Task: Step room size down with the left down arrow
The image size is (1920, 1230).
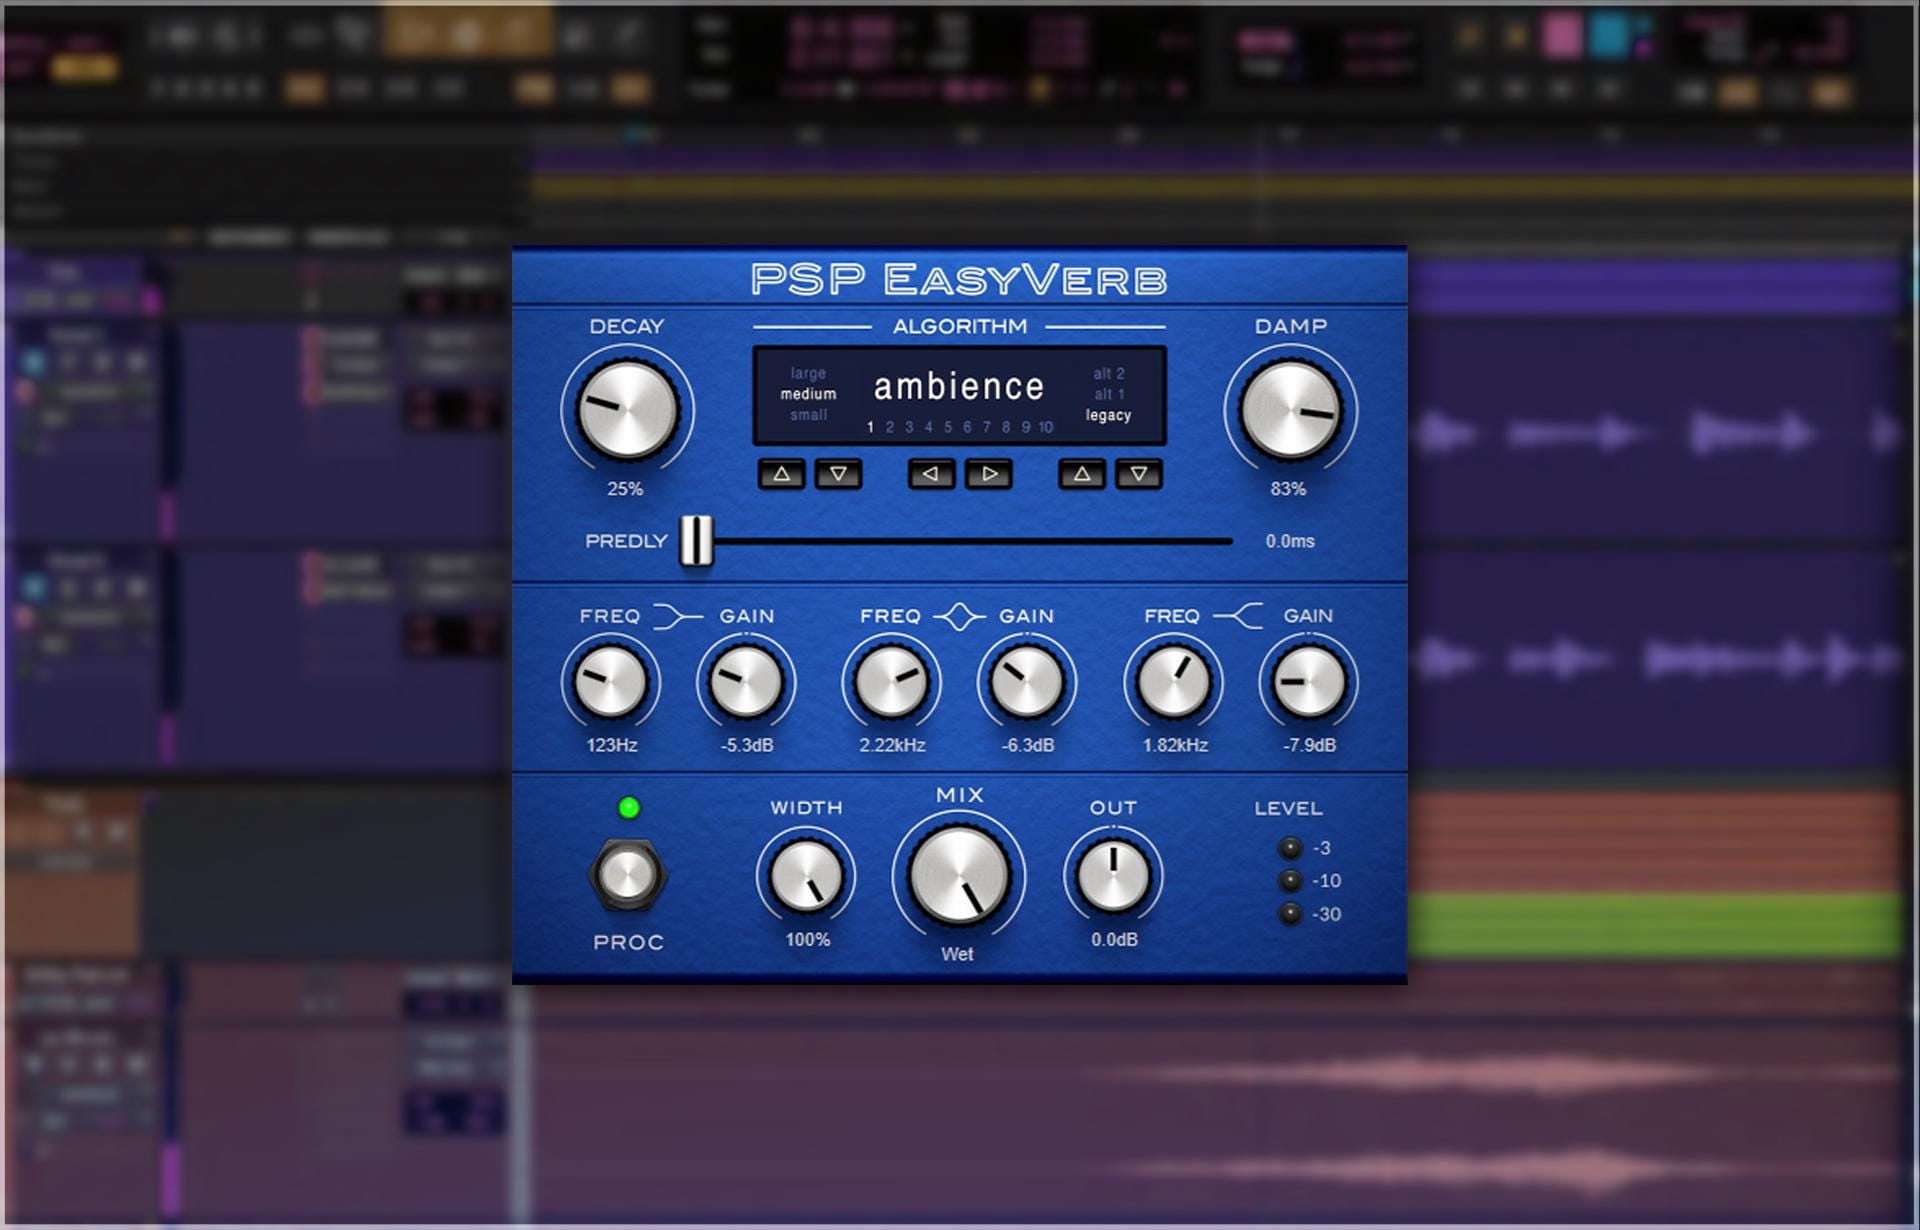Action: pos(838,474)
